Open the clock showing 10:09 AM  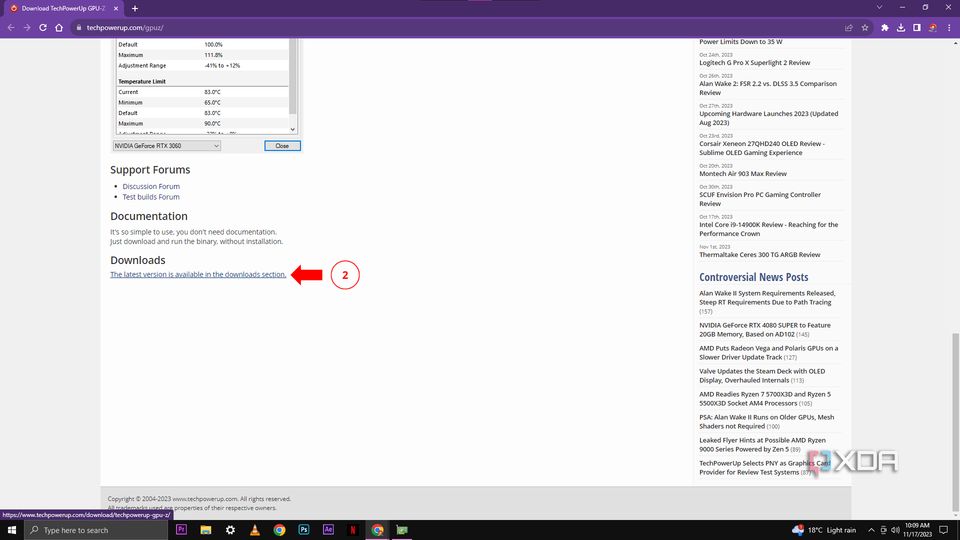(917, 530)
